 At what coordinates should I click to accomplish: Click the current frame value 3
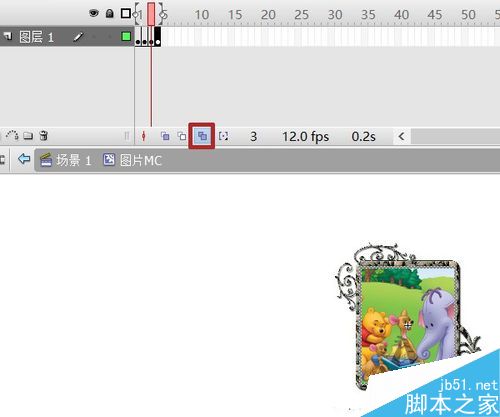[x=254, y=136]
